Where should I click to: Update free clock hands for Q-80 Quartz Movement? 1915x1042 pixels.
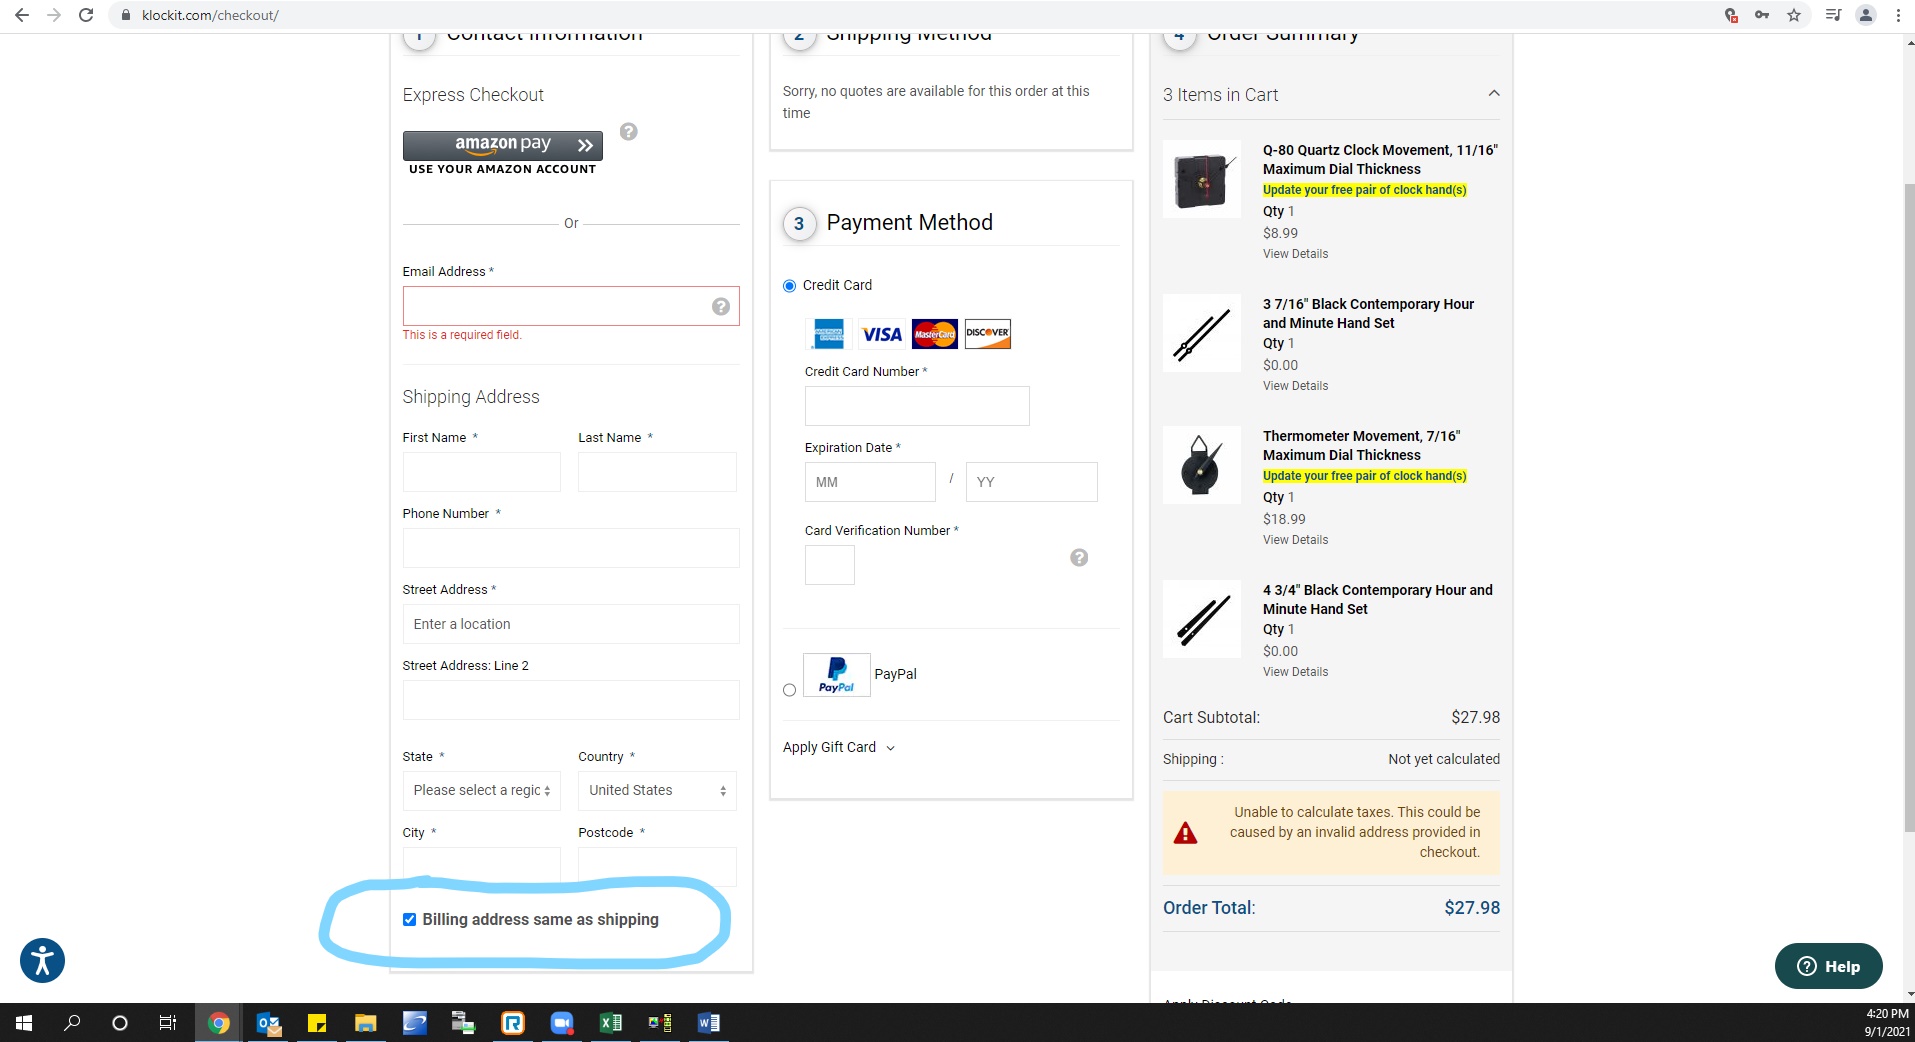(1364, 190)
